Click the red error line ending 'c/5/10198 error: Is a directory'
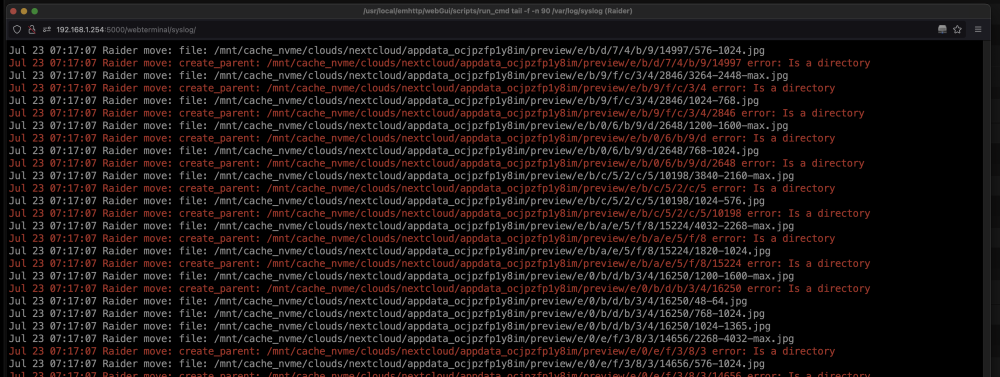1000x377 pixels. click(x=439, y=214)
